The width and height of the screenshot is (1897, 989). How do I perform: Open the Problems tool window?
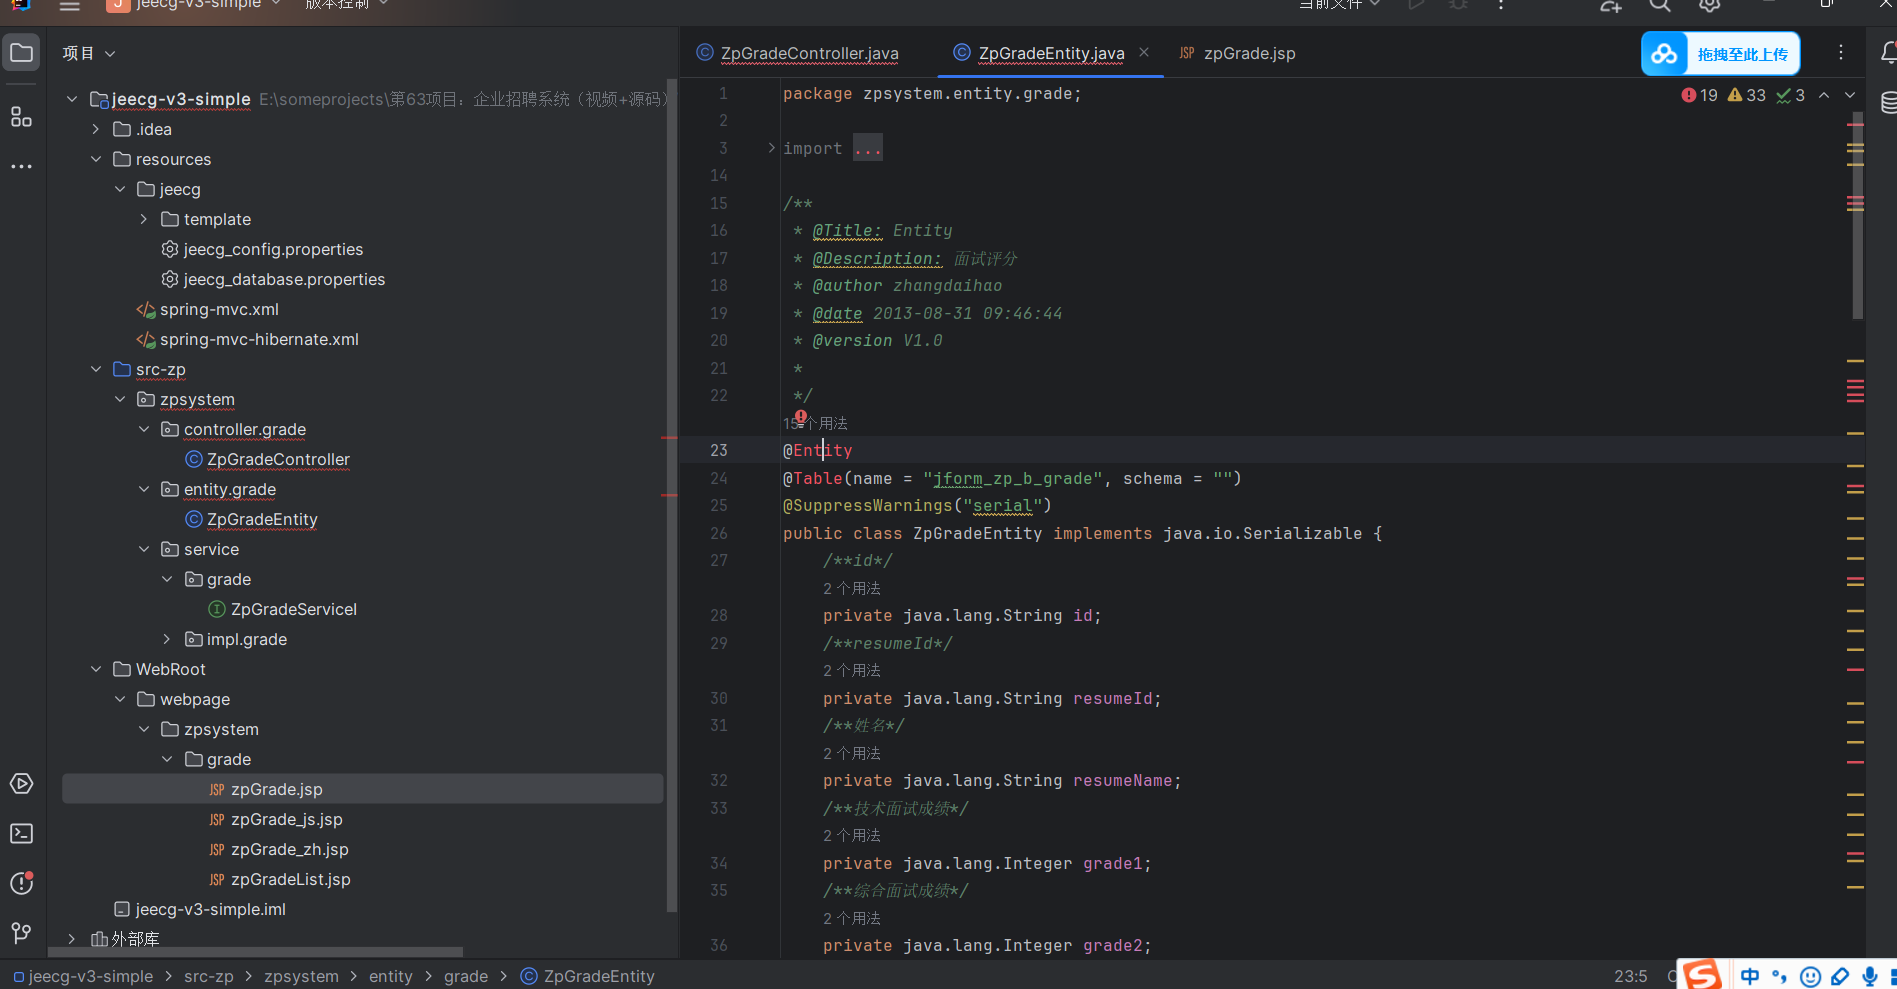click(21, 883)
